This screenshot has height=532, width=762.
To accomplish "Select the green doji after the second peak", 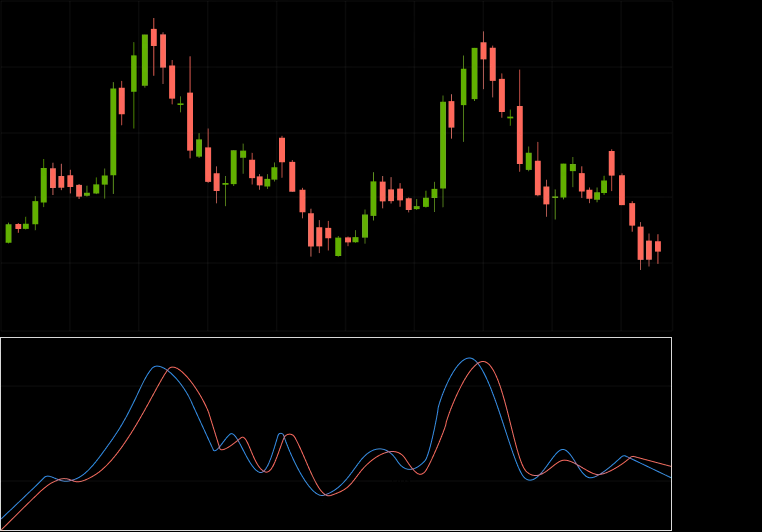I will [x=510, y=117].
